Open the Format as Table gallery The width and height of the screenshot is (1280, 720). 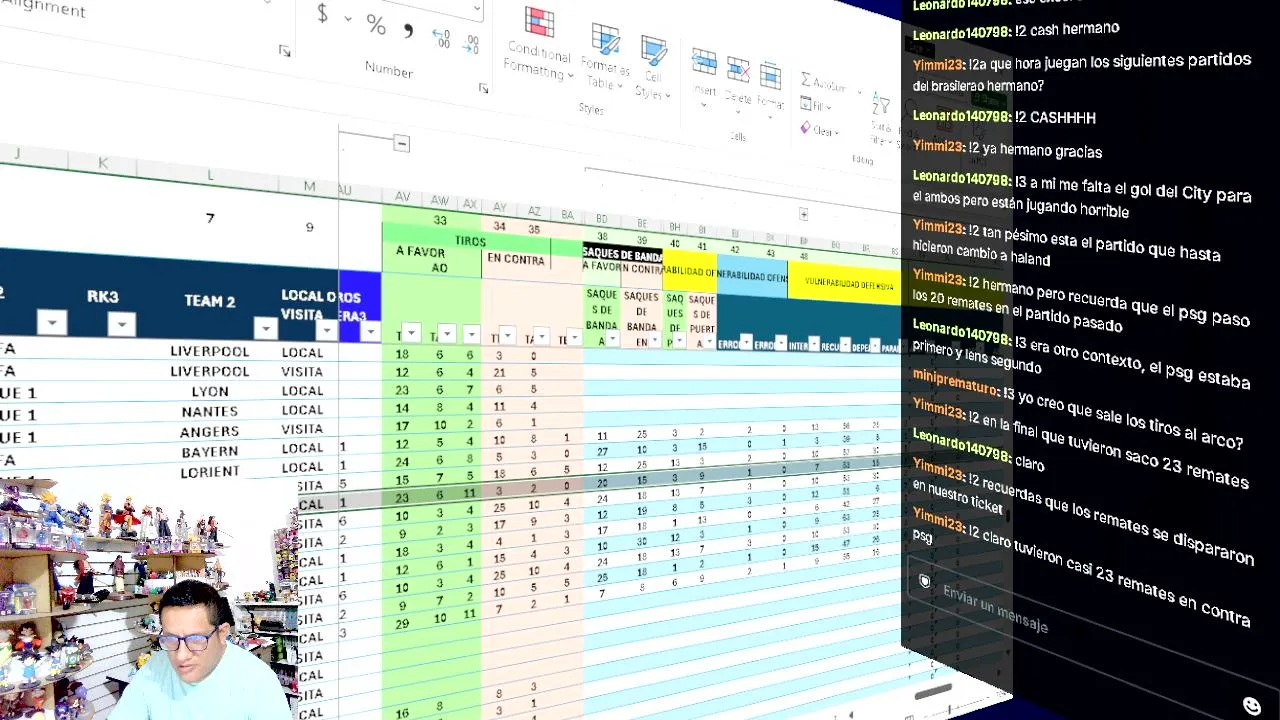click(605, 57)
